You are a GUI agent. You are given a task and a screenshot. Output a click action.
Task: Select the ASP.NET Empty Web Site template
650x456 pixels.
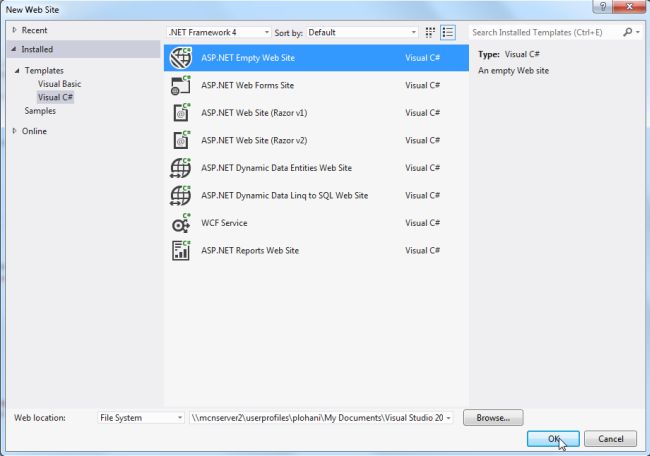pyautogui.click(x=316, y=58)
